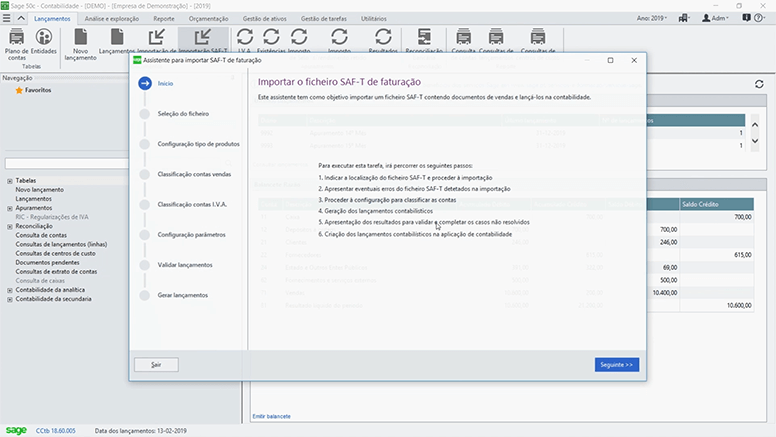Expand the Apuramentos tree node

tap(10, 208)
